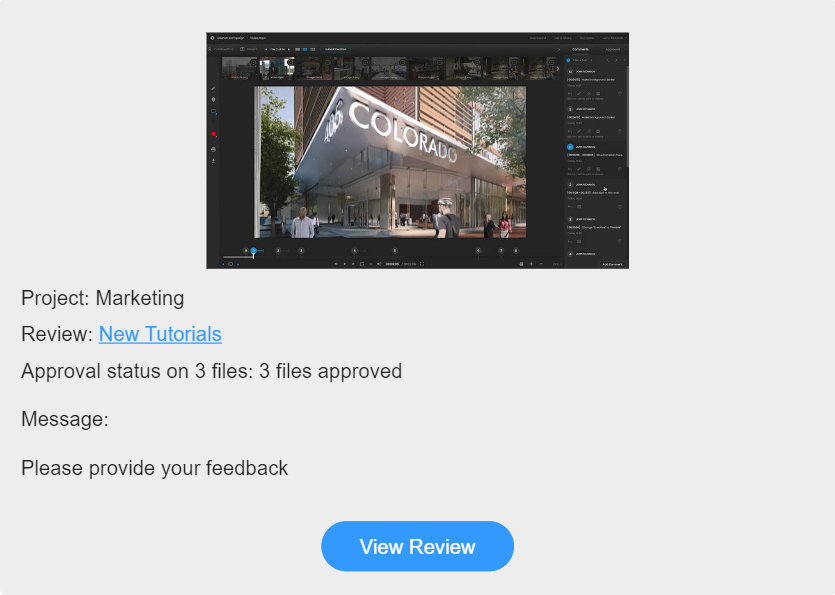Screen dimensions: 835x595
Task: Click the delete trash icon on a comment
Action: click(619, 94)
